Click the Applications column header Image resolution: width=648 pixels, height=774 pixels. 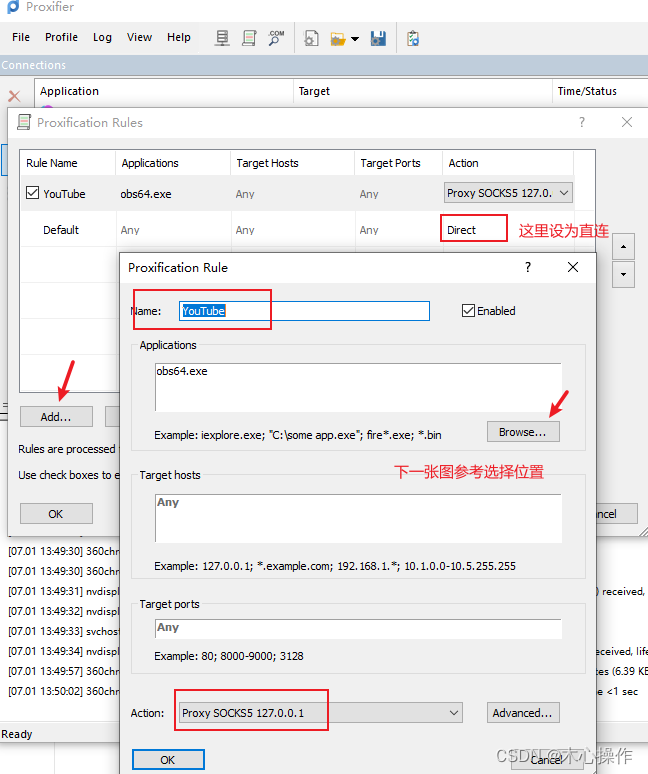pyautogui.click(x=173, y=163)
